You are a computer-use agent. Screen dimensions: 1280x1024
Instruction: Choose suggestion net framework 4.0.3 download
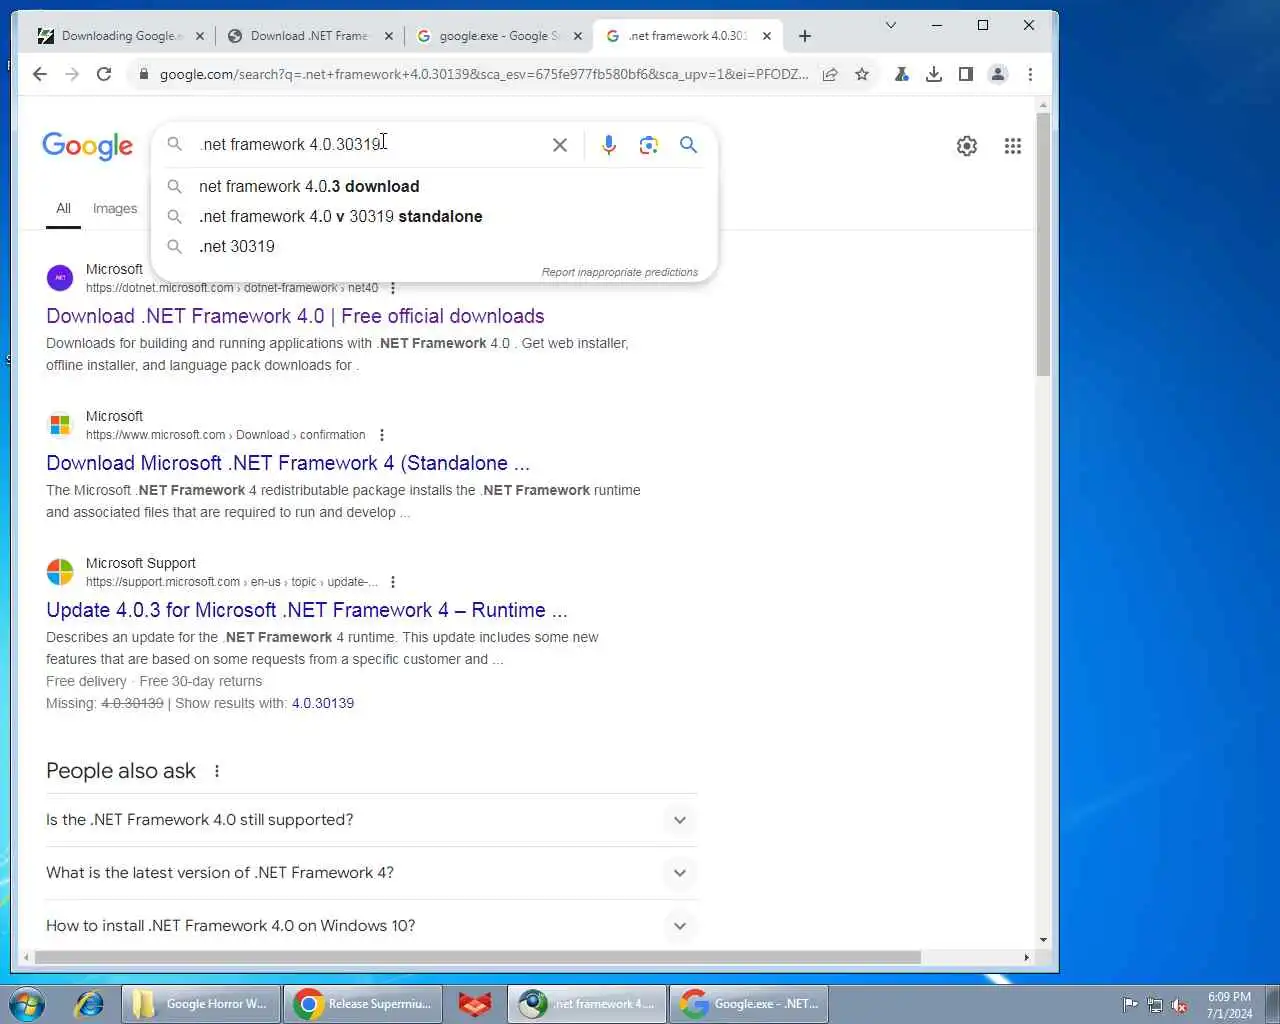[x=434, y=186]
